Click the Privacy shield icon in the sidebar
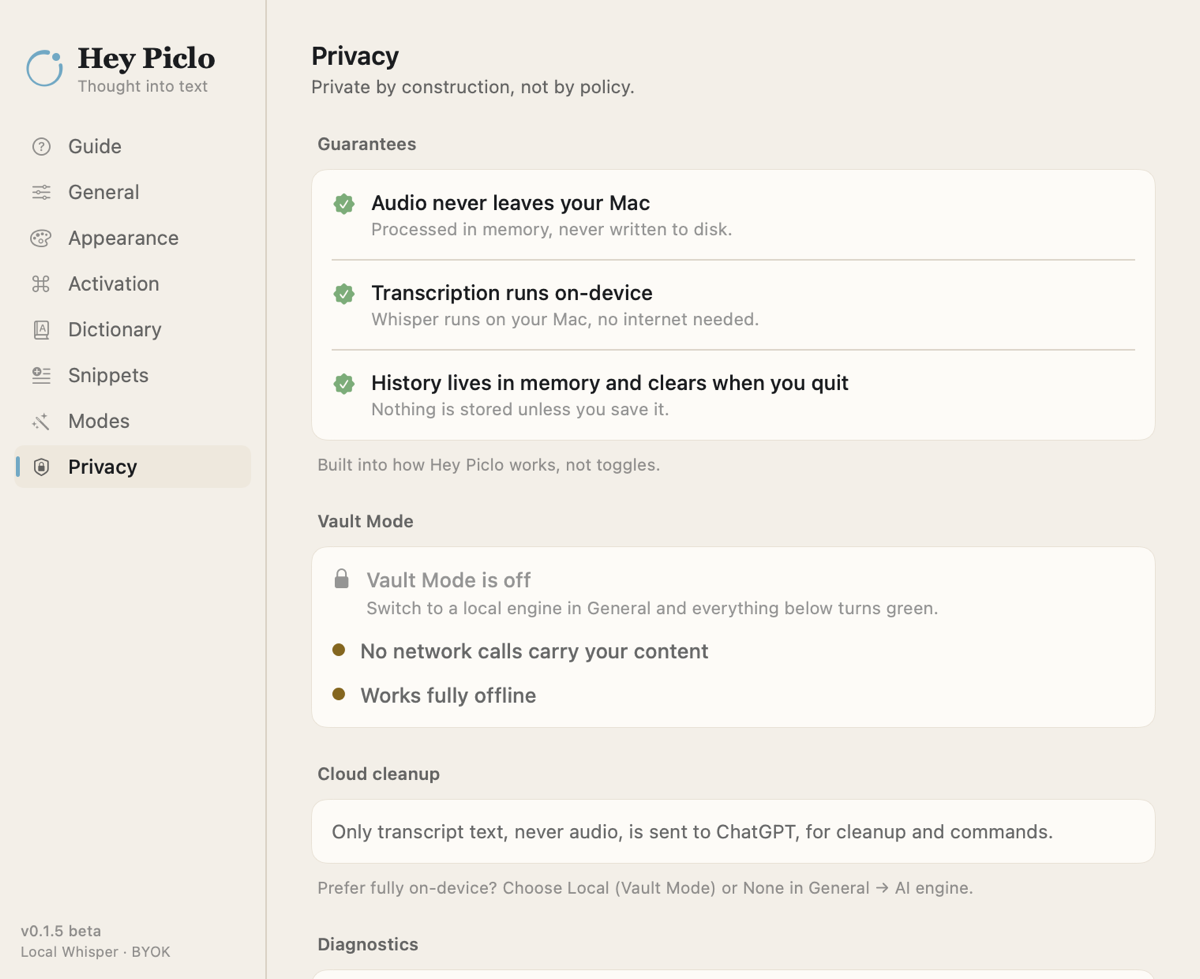This screenshot has height=979, width=1200. [41, 467]
